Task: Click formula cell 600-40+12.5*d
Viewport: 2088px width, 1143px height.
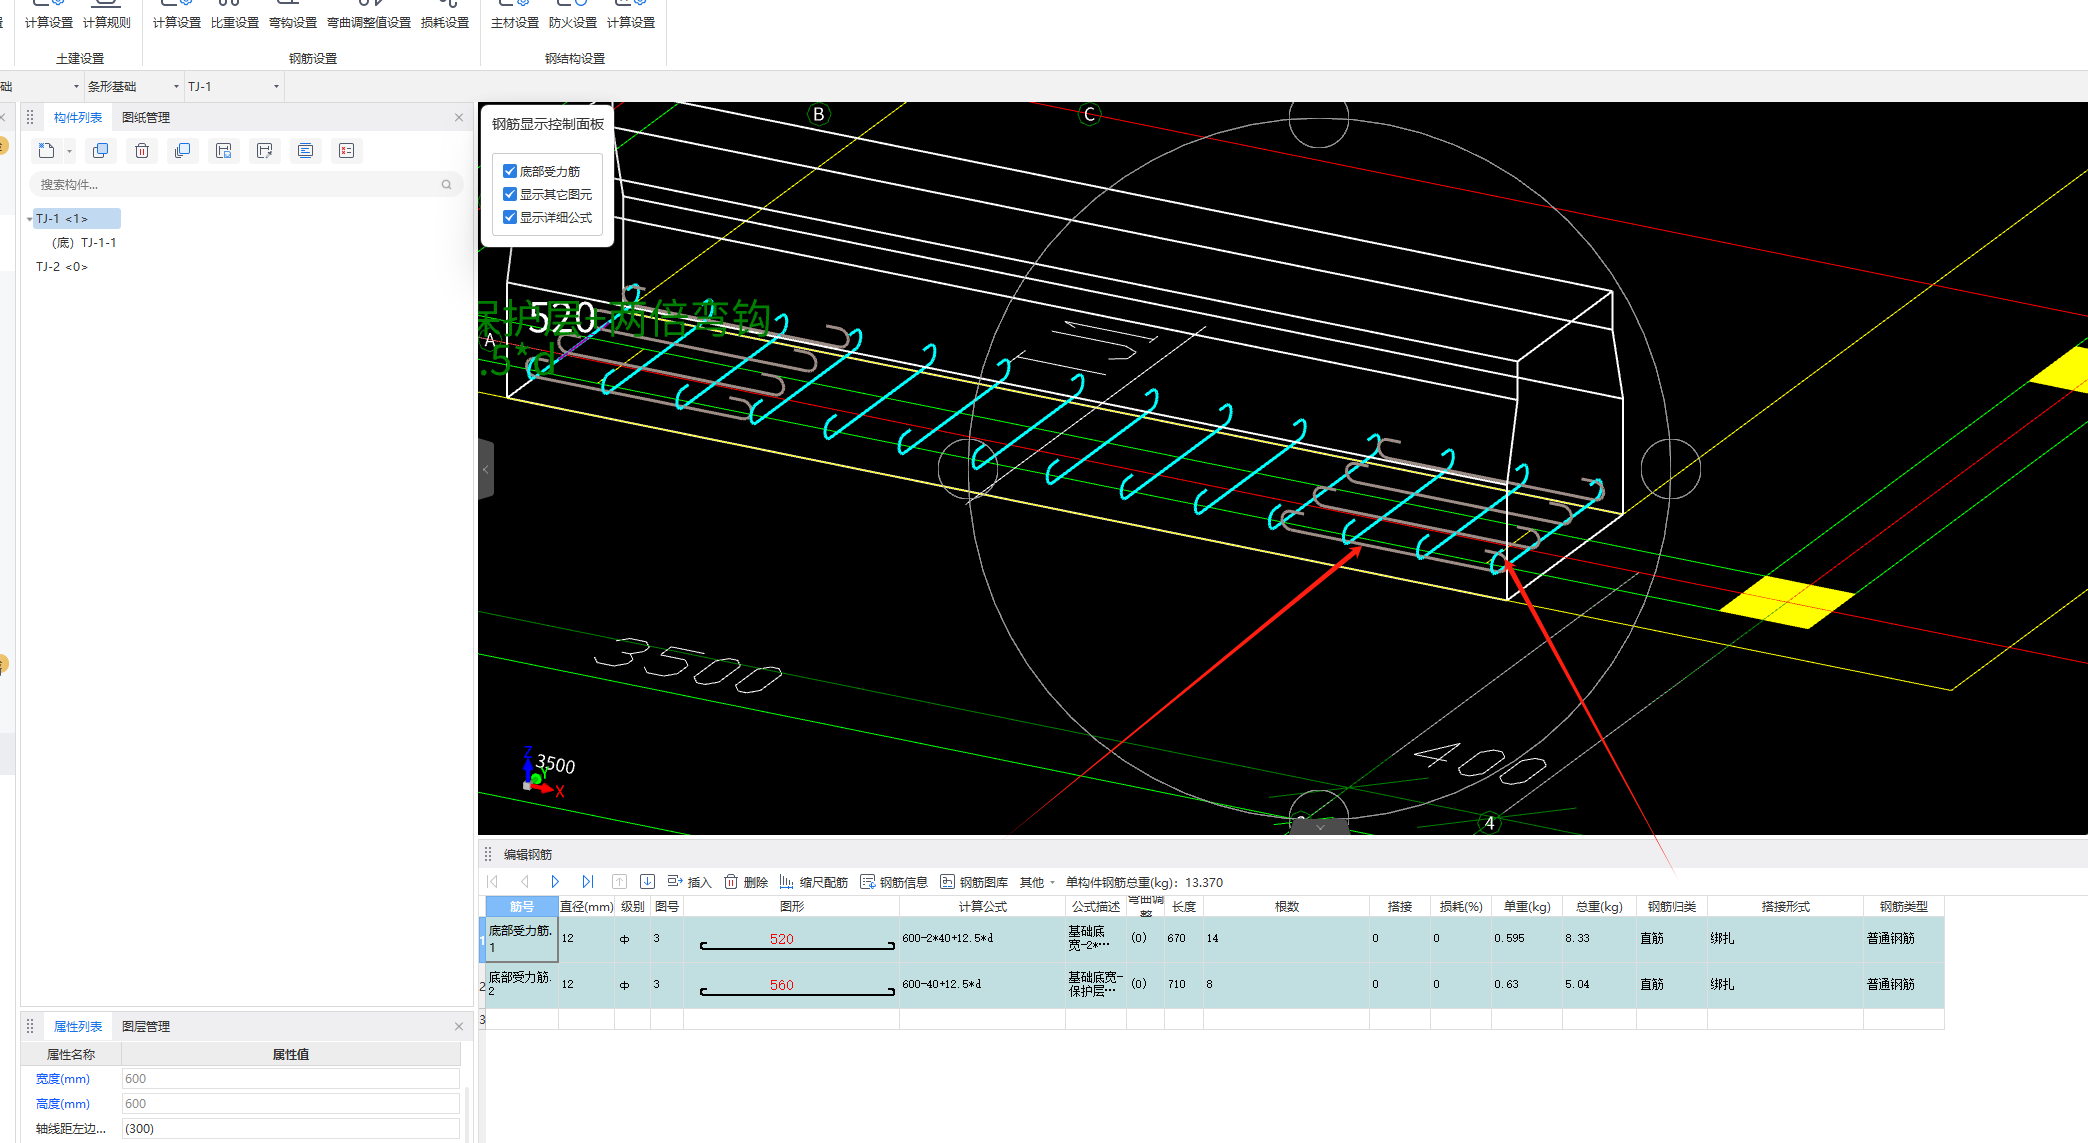Action: click(x=982, y=985)
